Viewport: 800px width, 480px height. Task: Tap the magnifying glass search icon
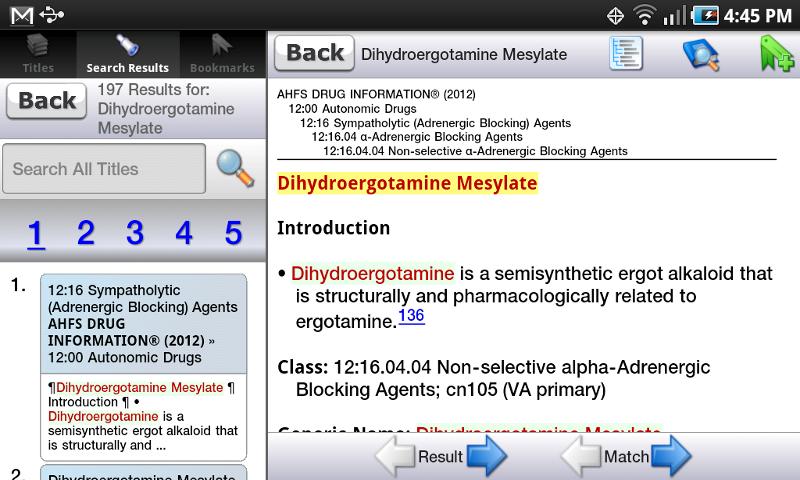[235, 168]
